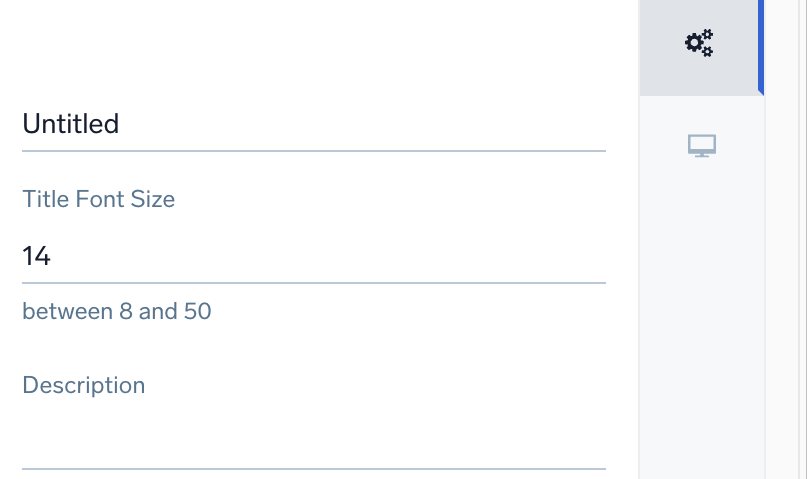Focus the Title Font Size input
Image resolution: width=807 pixels, height=479 pixels.
pyautogui.click(x=300, y=257)
